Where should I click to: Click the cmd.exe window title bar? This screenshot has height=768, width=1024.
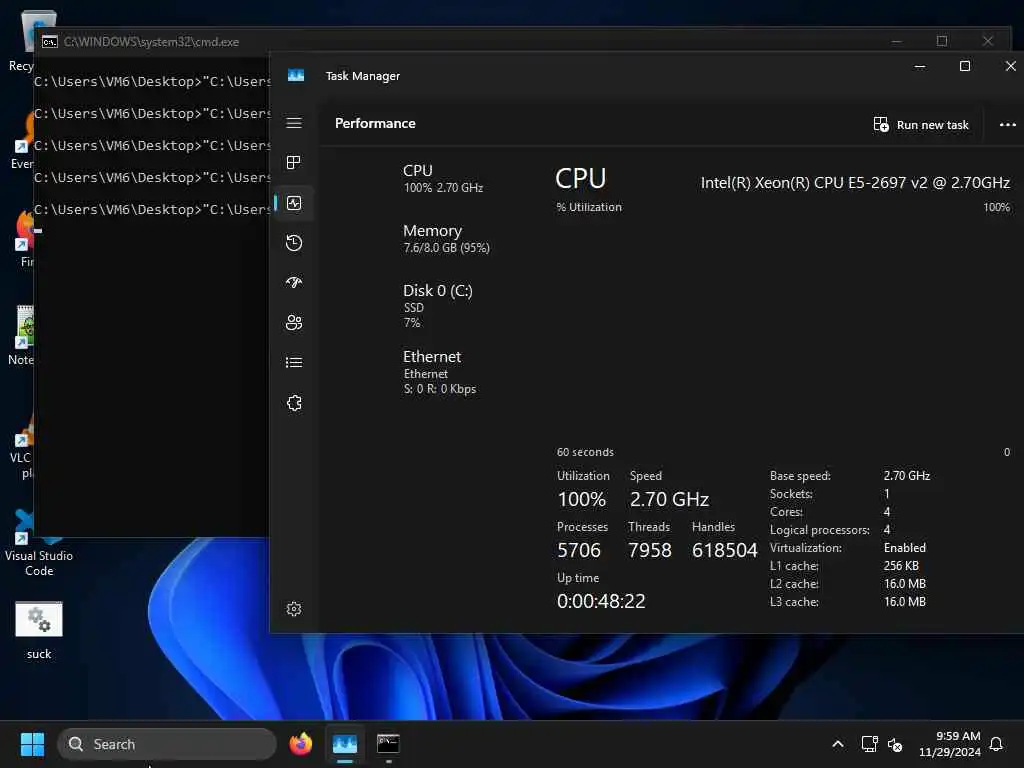pyautogui.click(x=457, y=42)
